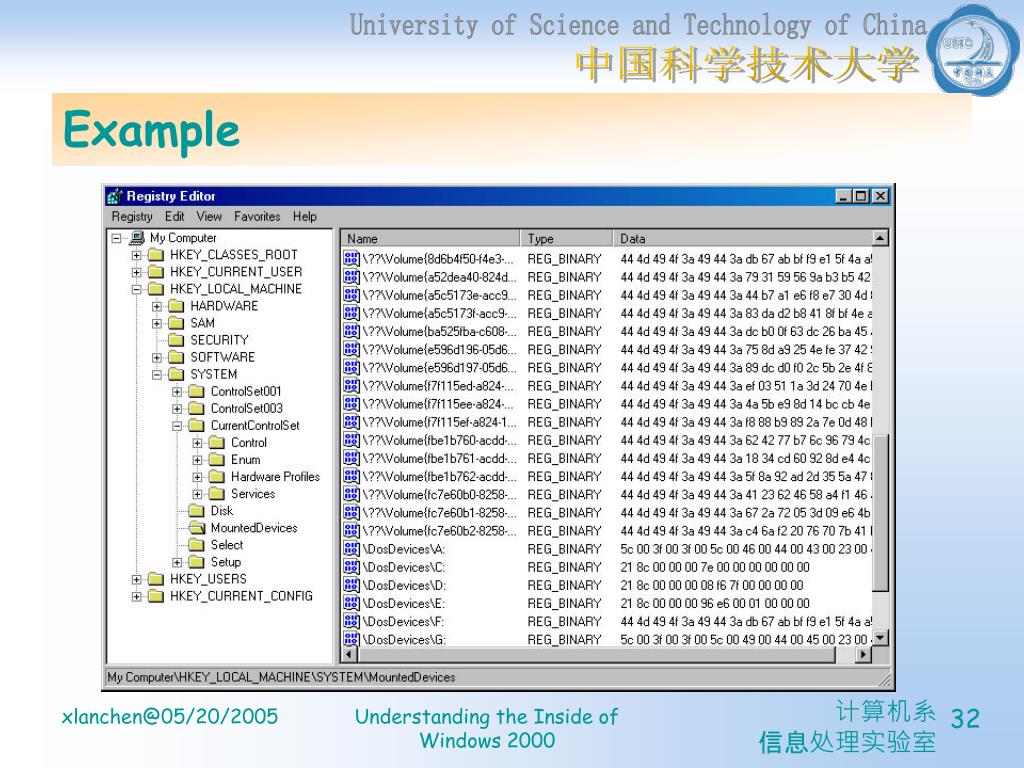Open the Edit menu
This screenshot has width=1024, height=768.
174,217
